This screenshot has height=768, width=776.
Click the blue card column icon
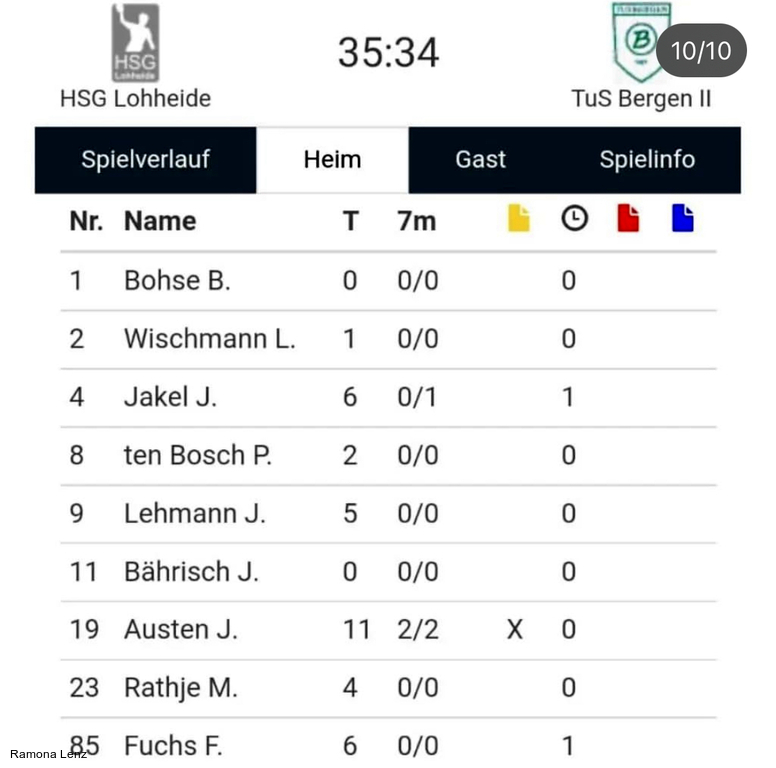[683, 218]
